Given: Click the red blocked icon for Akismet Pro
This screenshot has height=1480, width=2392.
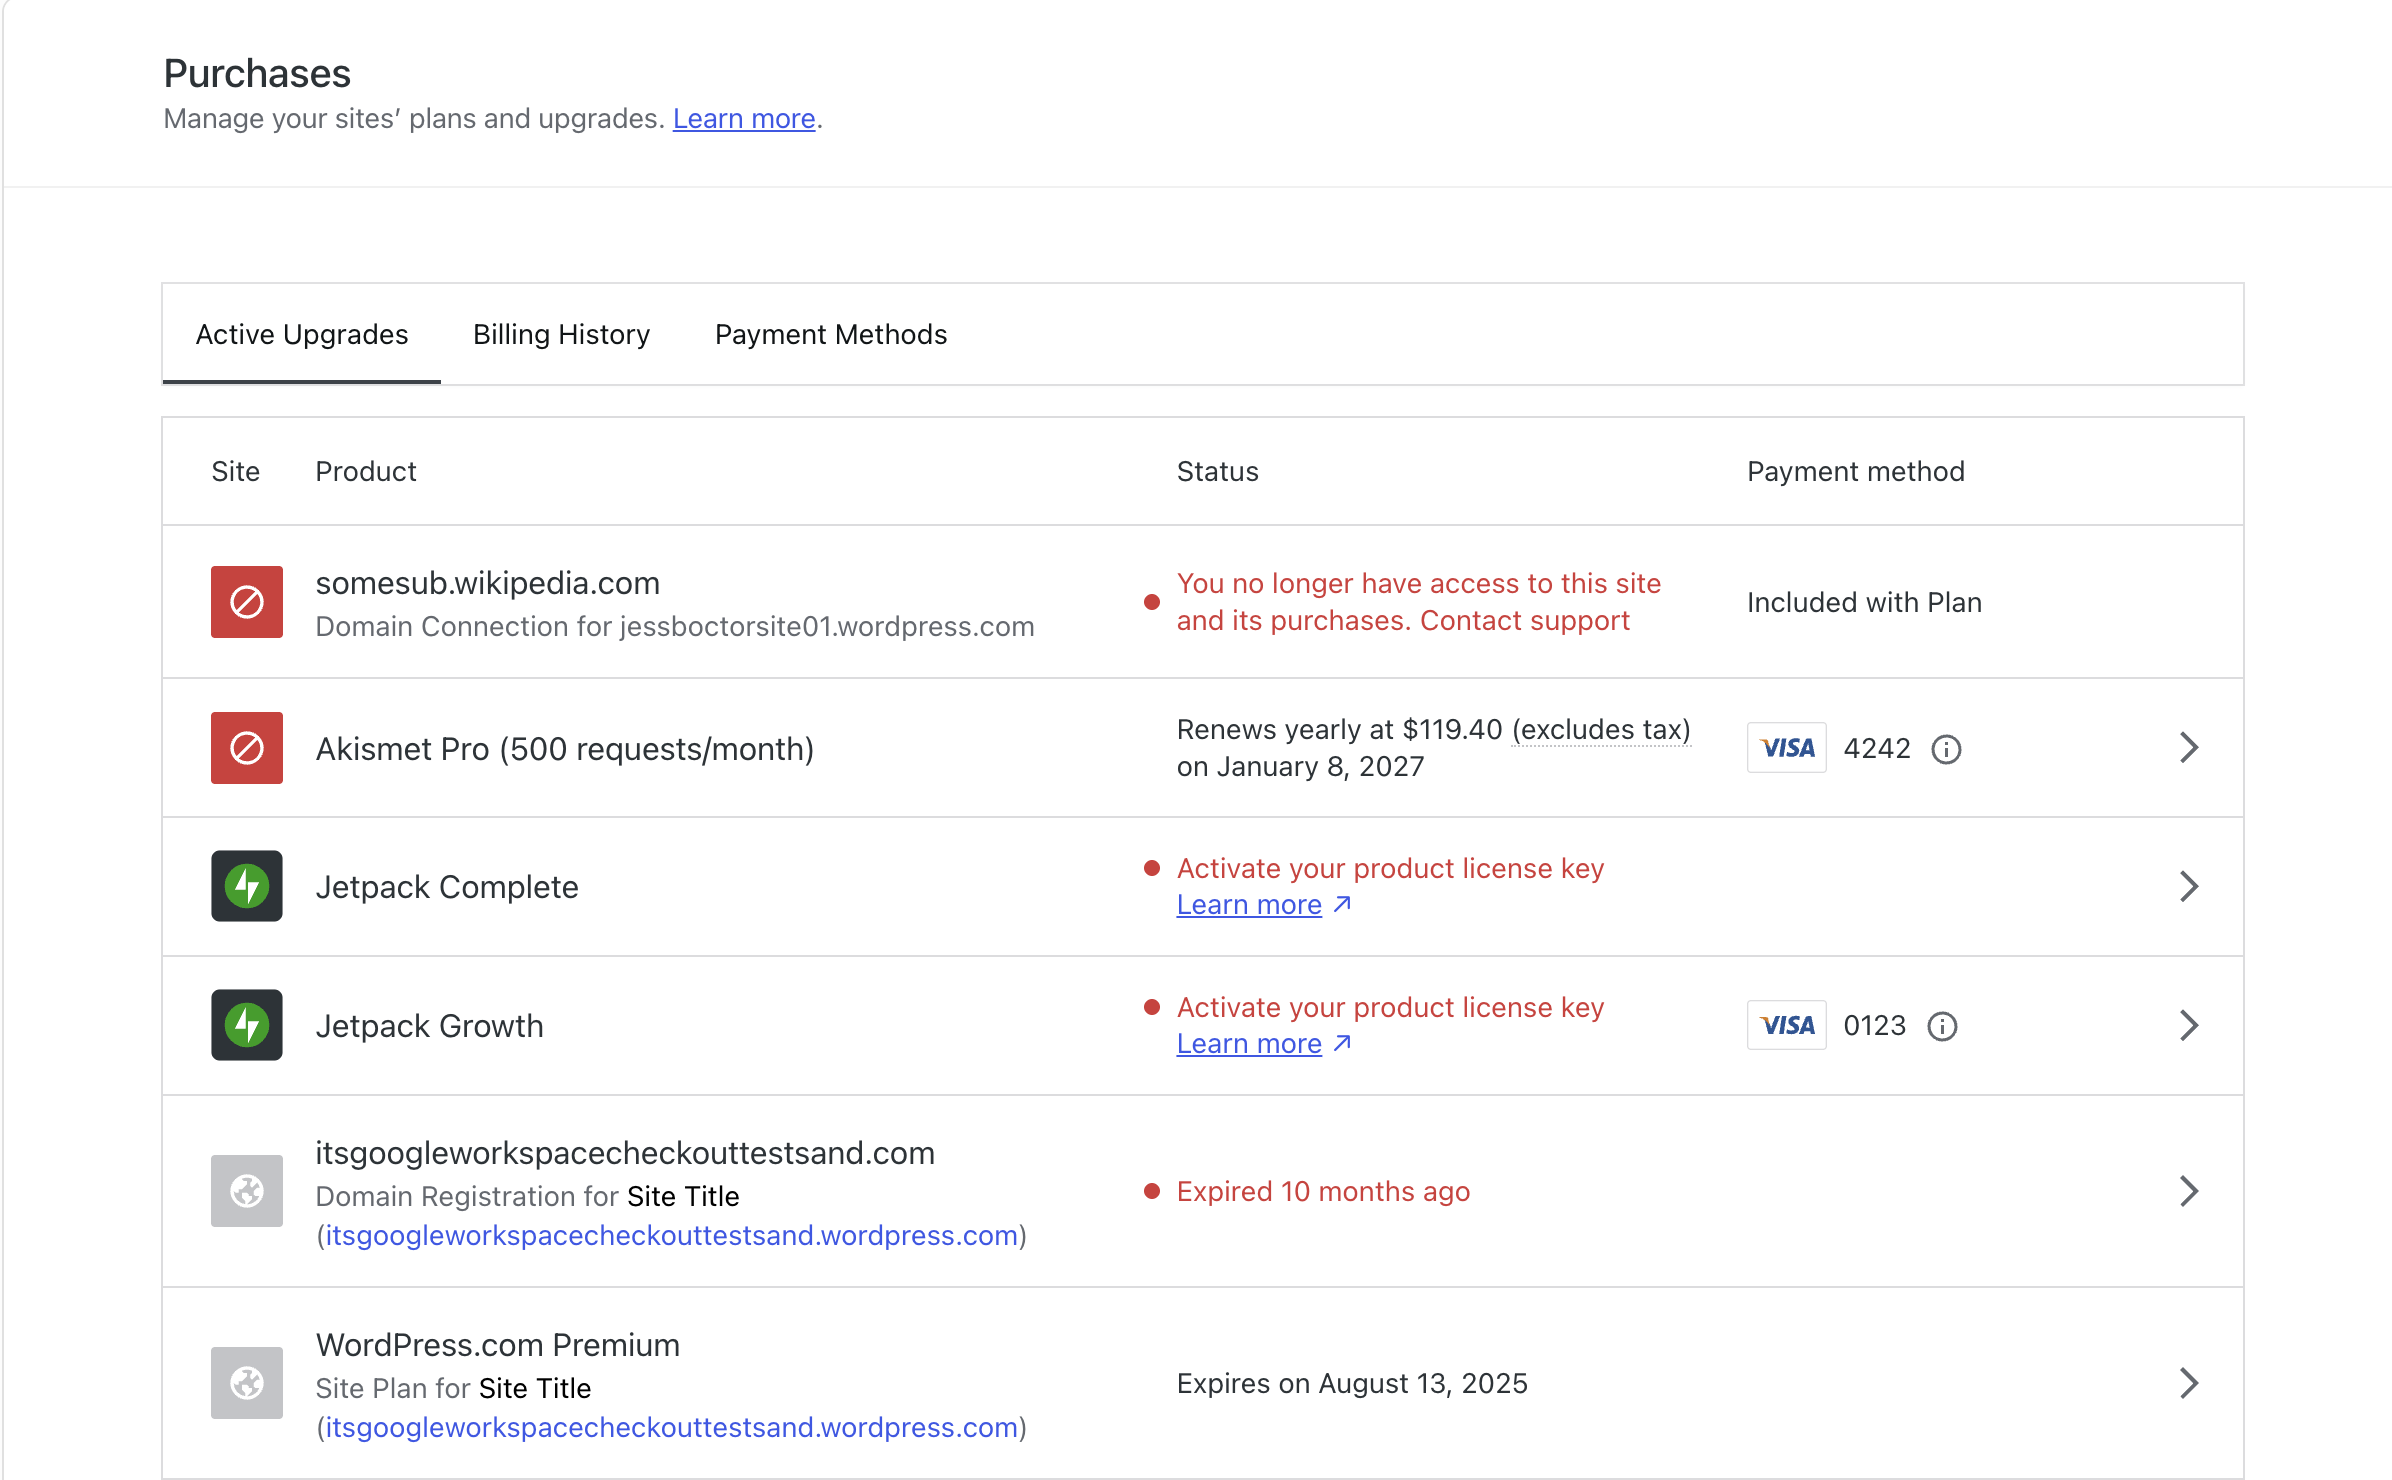Looking at the screenshot, I should (246, 748).
